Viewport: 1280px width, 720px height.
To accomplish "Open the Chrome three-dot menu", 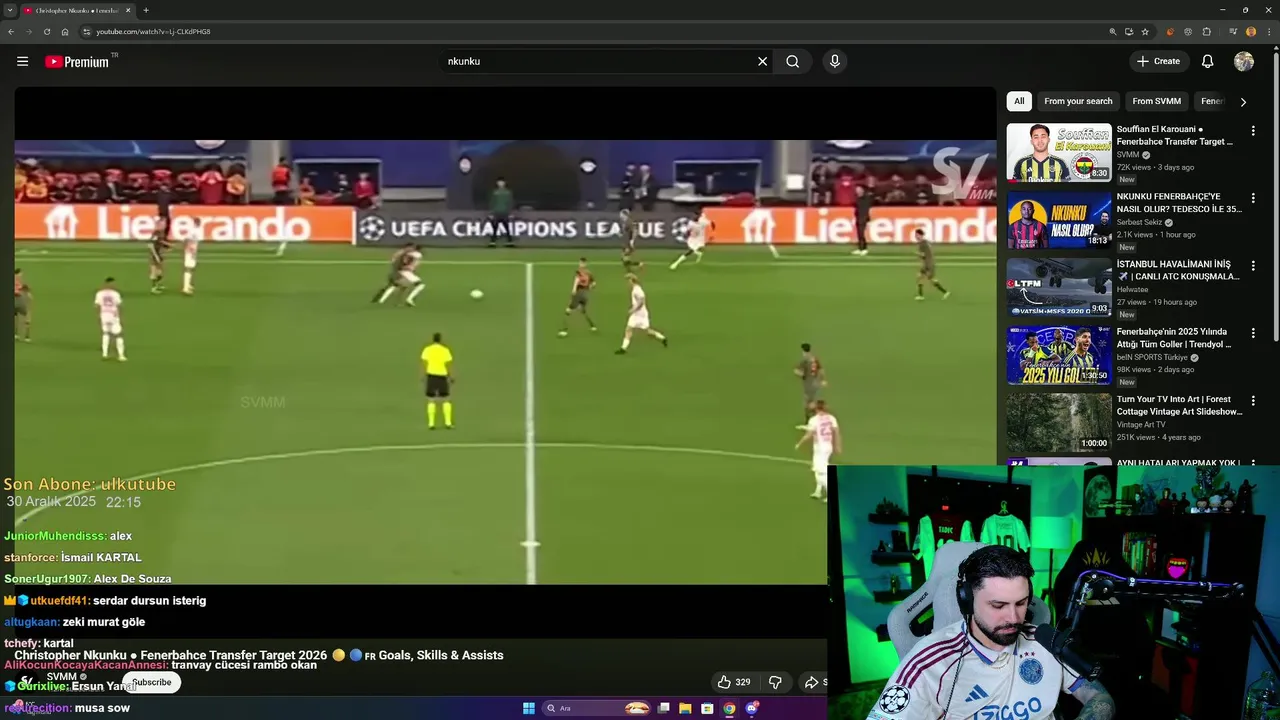I will [1268, 31].
